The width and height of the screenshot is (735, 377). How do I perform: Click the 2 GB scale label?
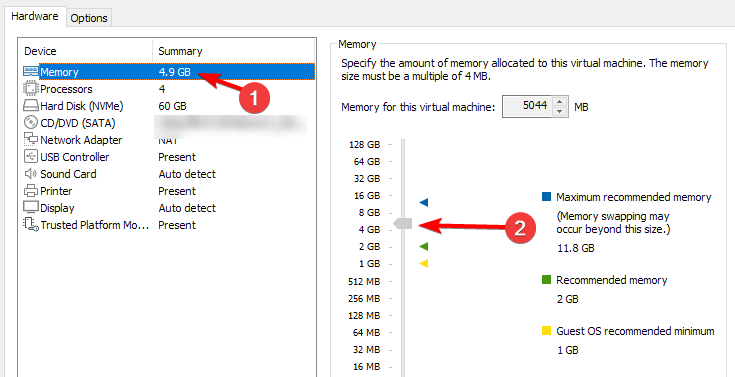pyautogui.click(x=369, y=247)
